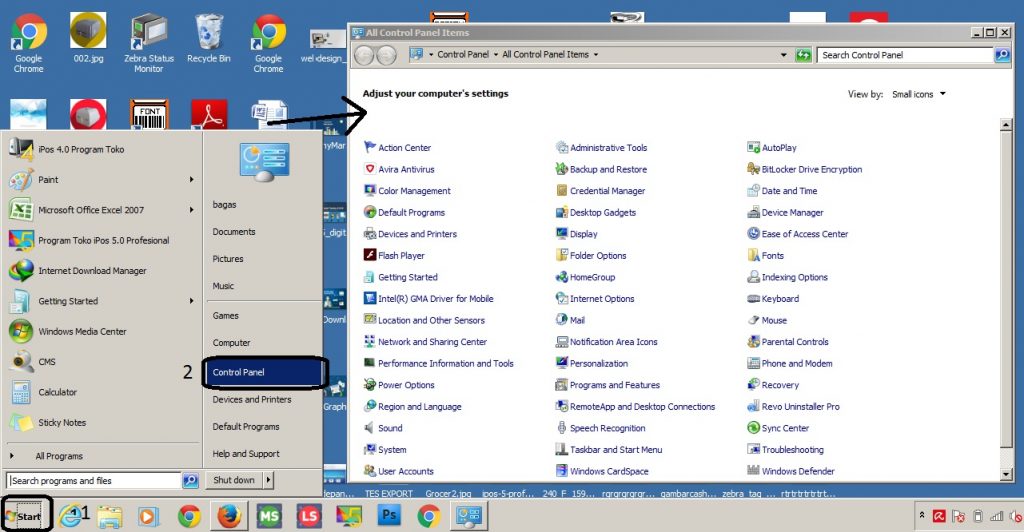Open the Flash Player icon
This screenshot has height=532, width=1024.
coord(370,255)
